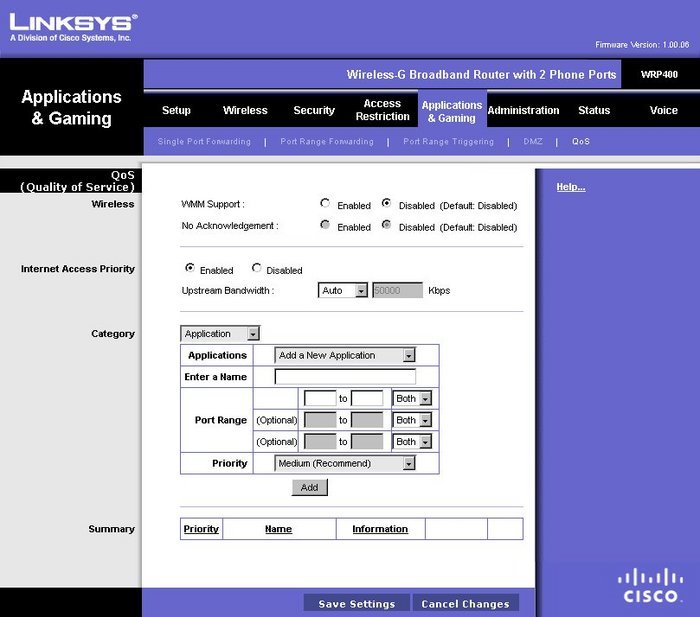Disable Internet Access Priority

click(x=256, y=268)
